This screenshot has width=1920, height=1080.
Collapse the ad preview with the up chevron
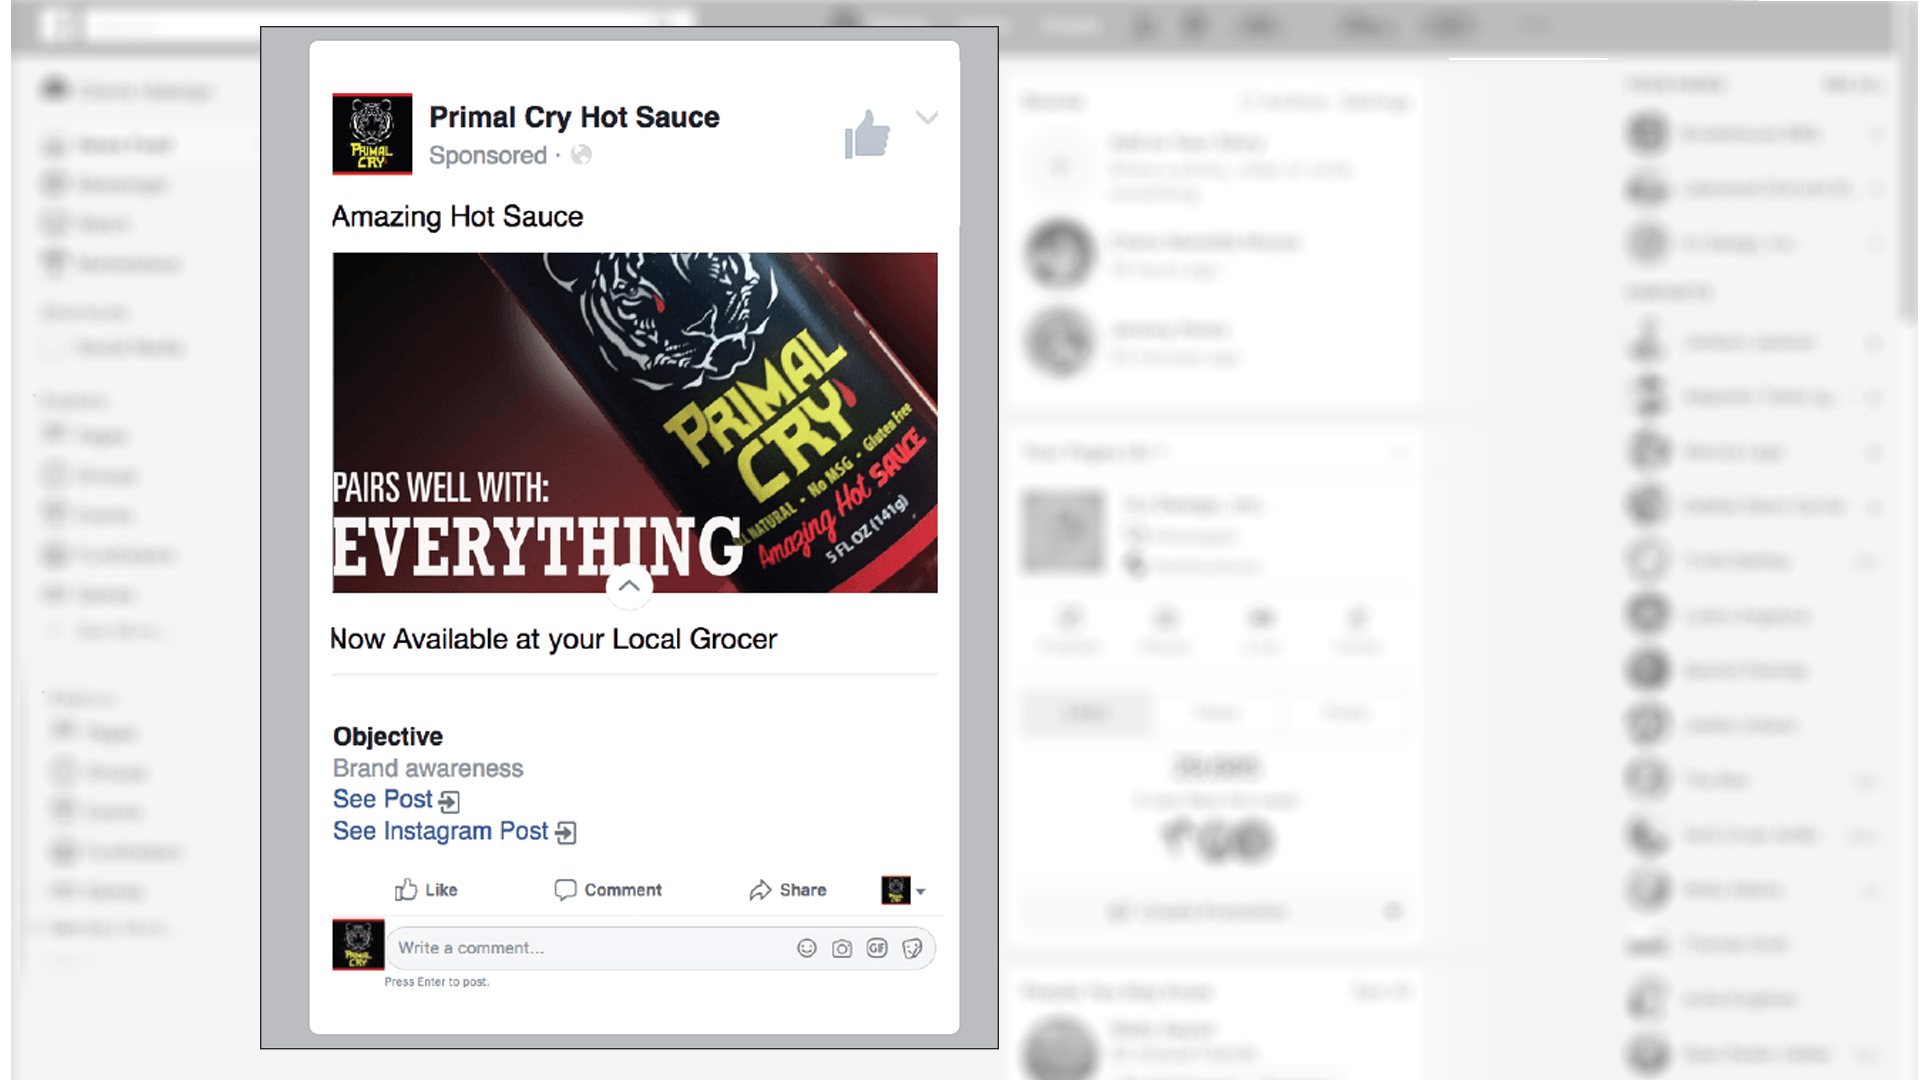tap(629, 586)
